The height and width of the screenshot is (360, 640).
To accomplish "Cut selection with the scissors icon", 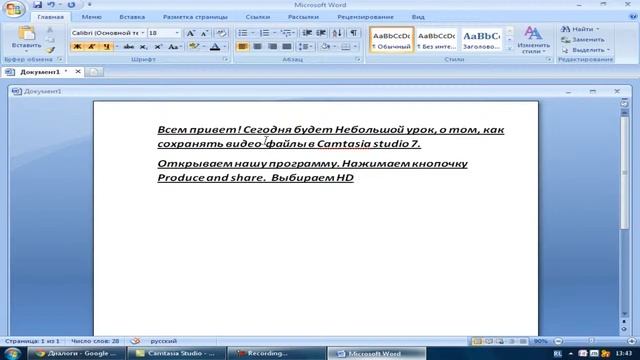I will pos(50,30).
